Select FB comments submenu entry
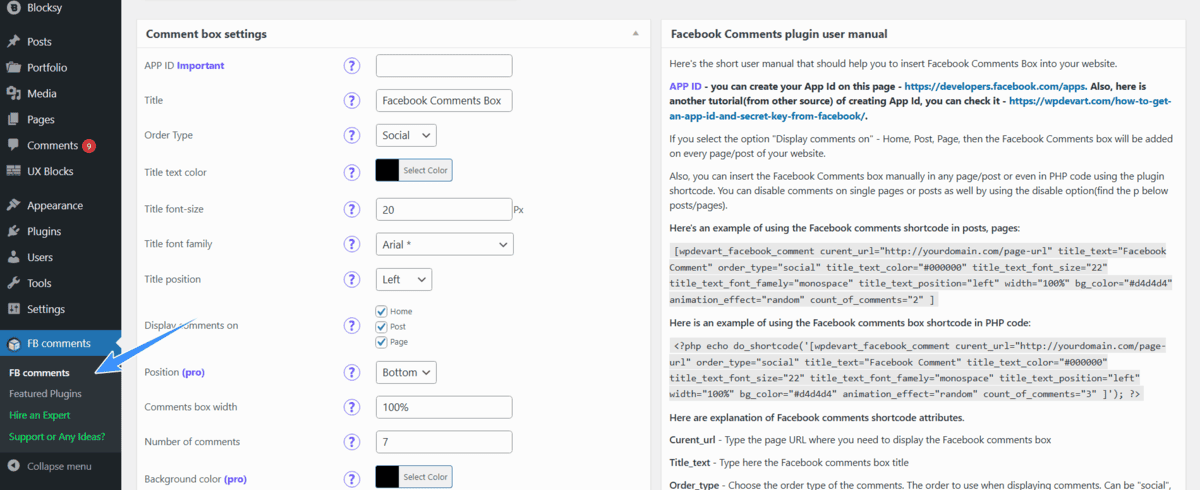Viewport: 1200px width, 490px height. (x=39, y=373)
